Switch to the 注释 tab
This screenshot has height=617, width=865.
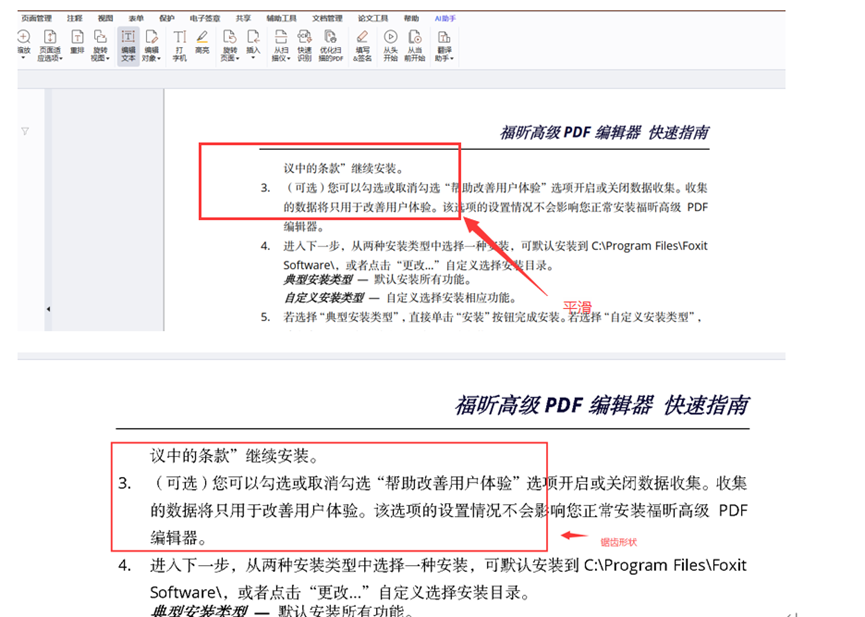pos(75,18)
